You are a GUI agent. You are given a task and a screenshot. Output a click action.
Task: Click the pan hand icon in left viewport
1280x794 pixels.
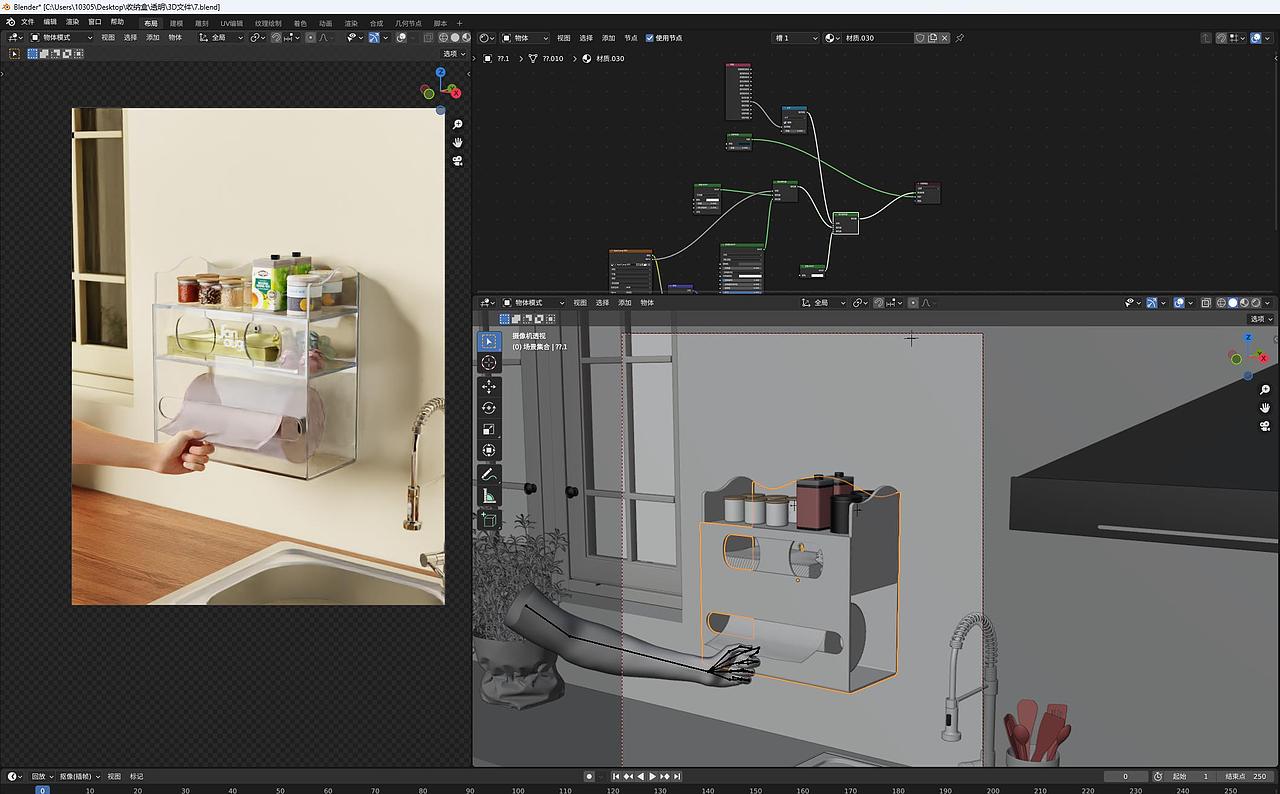(x=457, y=142)
